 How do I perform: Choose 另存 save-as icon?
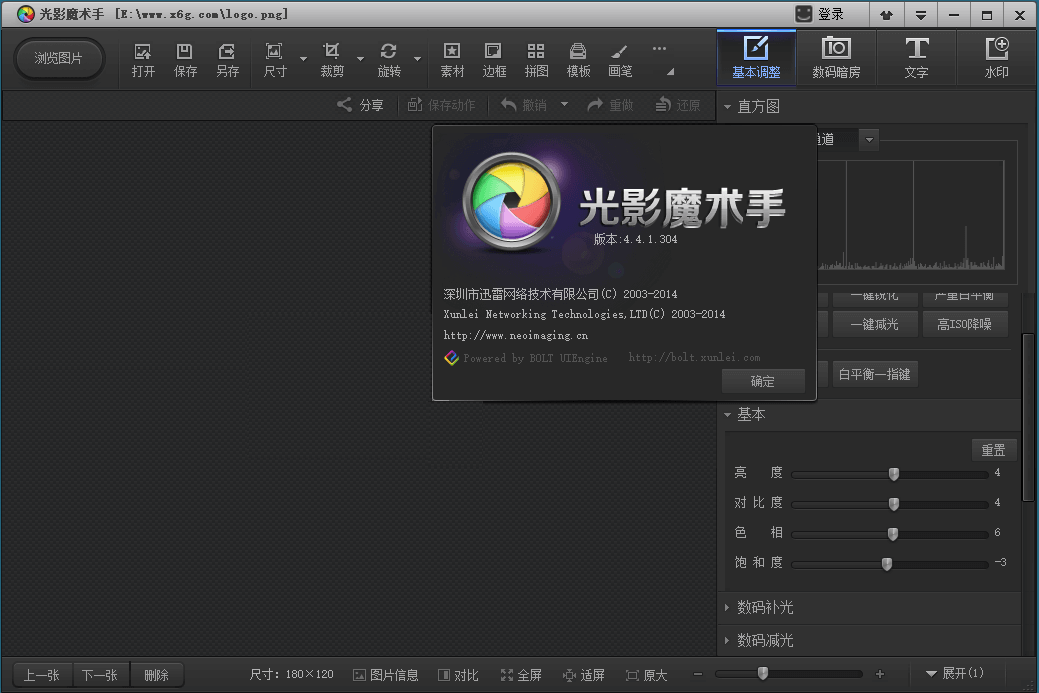click(227, 60)
